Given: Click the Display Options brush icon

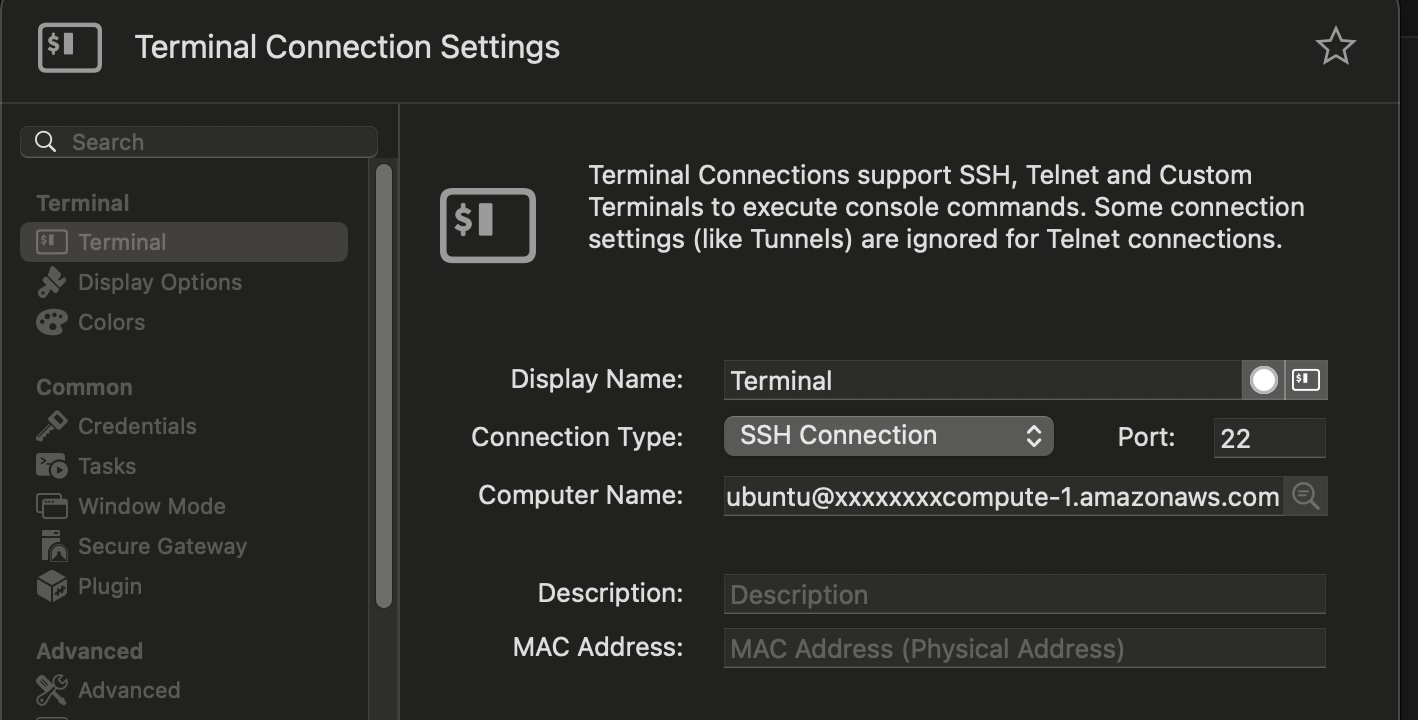Looking at the screenshot, I should tap(51, 282).
